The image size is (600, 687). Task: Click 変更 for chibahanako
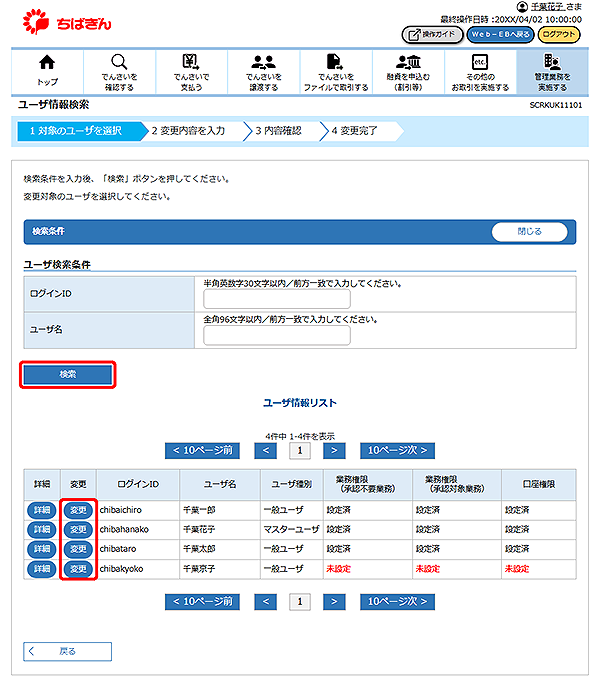click(x=78, y=530)
